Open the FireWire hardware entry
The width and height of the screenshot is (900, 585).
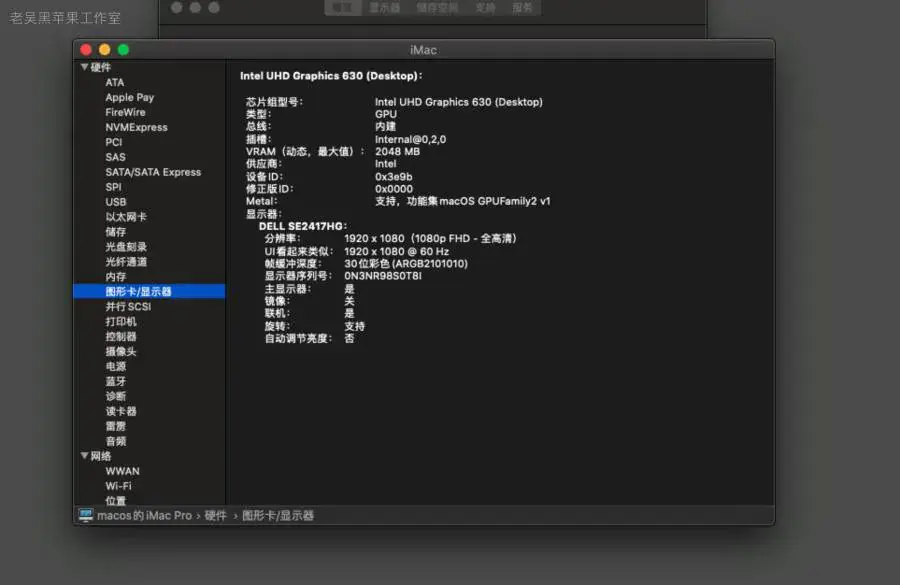(x=125, y=113)
